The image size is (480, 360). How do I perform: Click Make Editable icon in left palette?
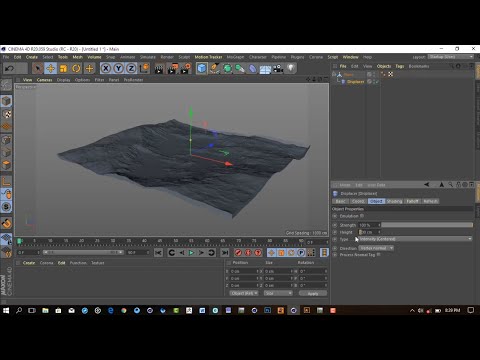coord(6,85)
